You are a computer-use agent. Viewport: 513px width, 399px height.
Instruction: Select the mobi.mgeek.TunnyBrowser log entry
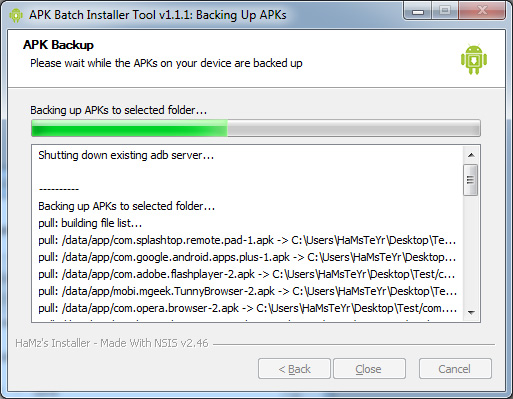click(247, 291)
